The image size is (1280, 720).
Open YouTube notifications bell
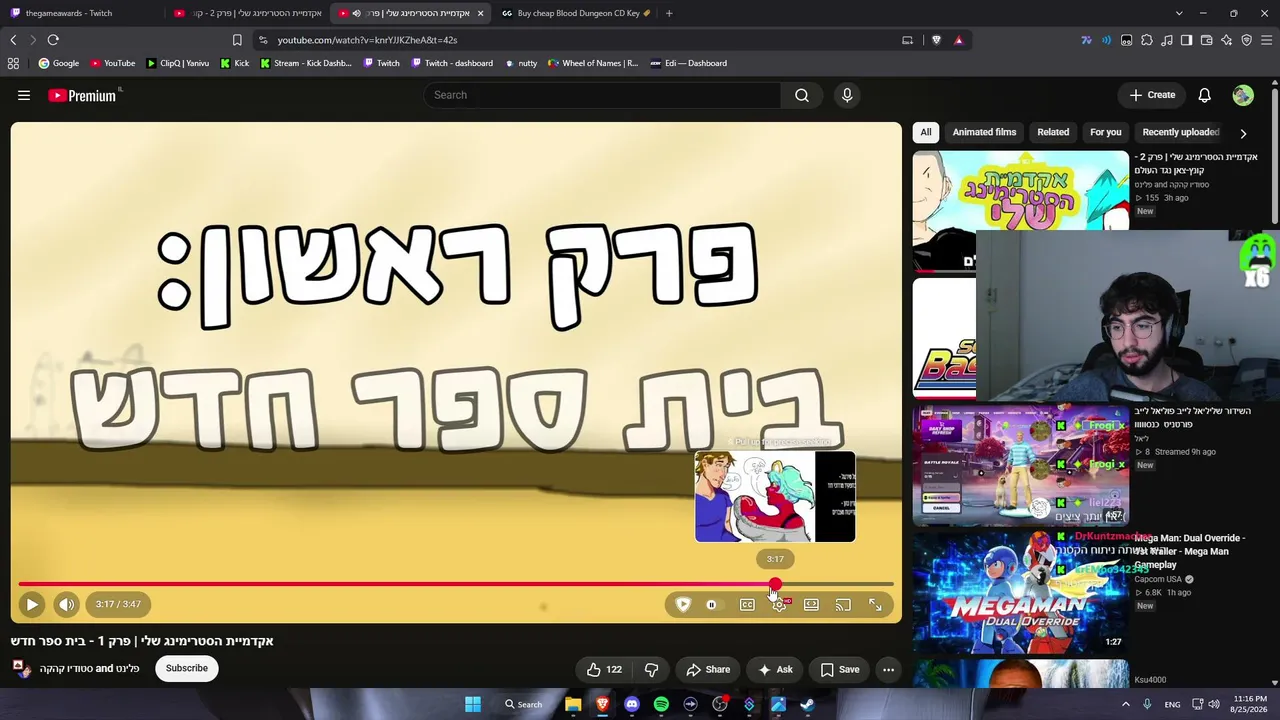[x=1205, y=95]
